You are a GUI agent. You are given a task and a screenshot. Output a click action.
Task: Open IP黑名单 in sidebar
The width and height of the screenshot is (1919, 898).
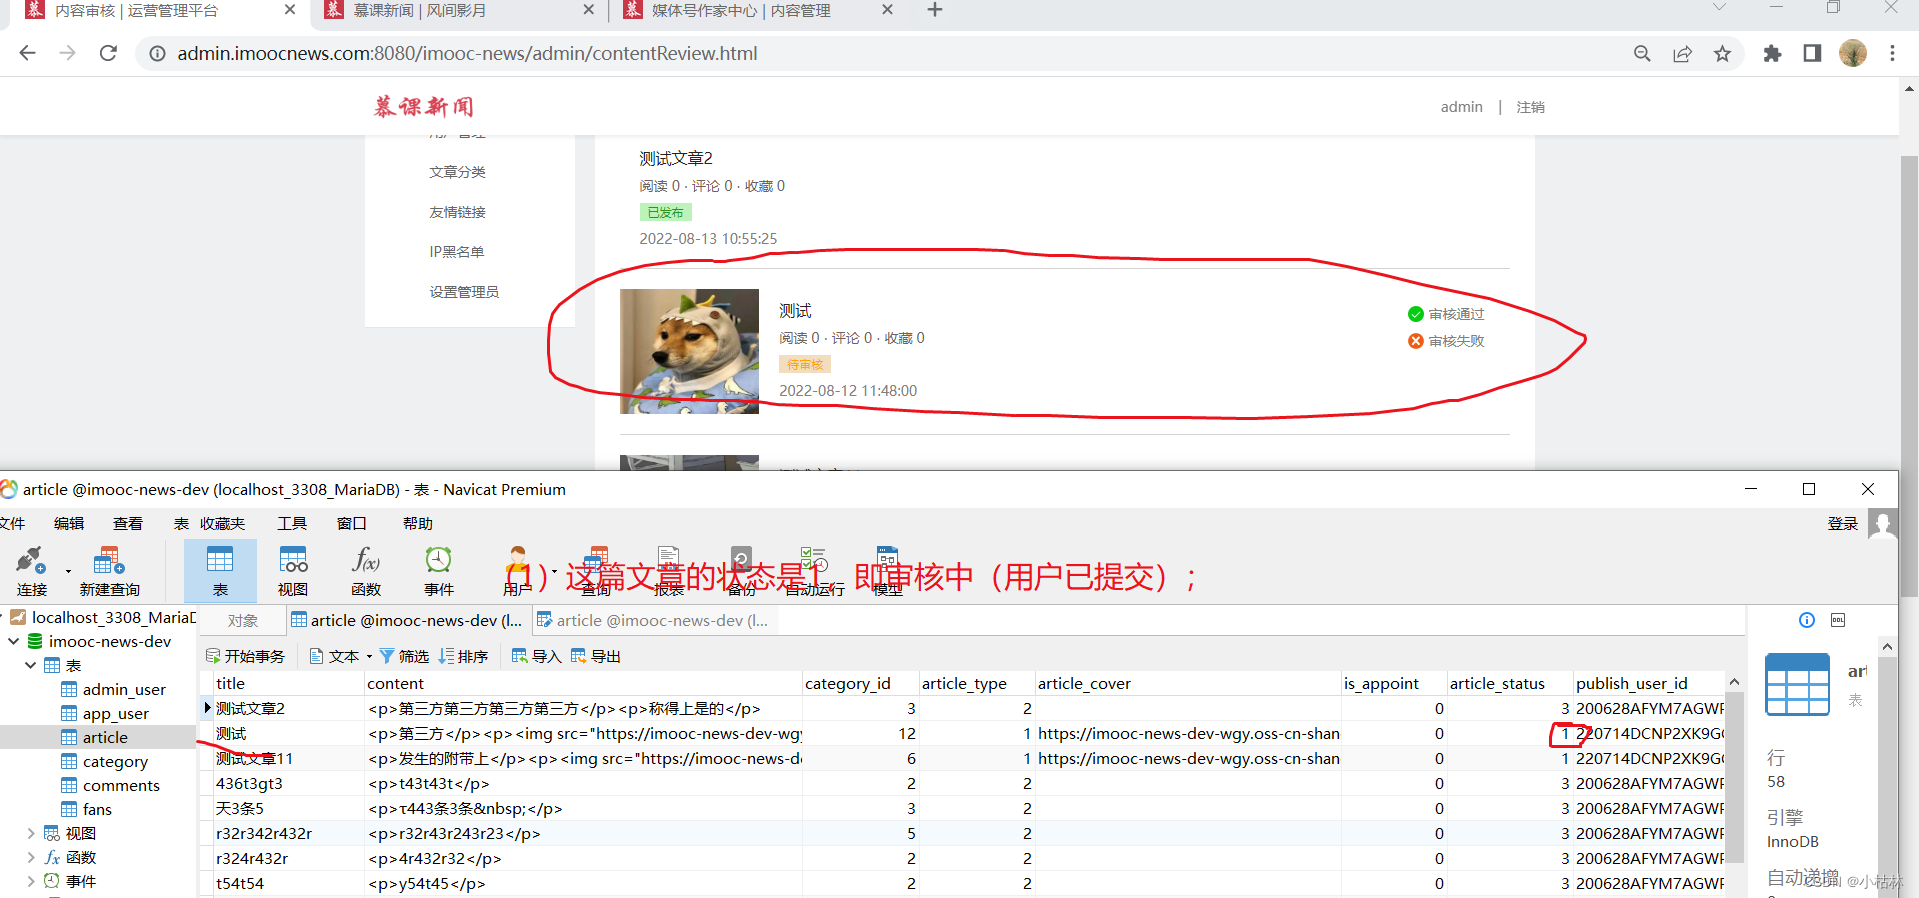click(456, 252)
